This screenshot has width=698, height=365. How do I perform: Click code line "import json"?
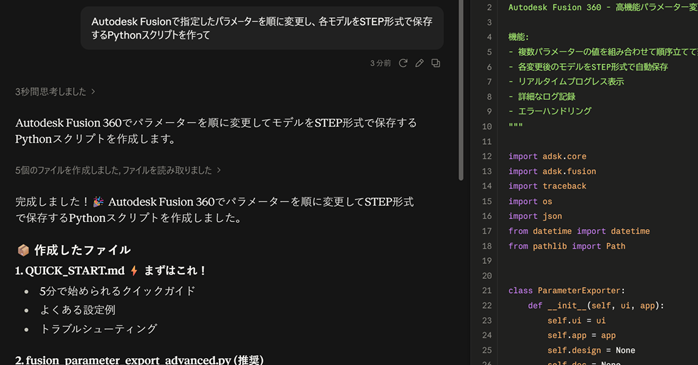[535, 216]
